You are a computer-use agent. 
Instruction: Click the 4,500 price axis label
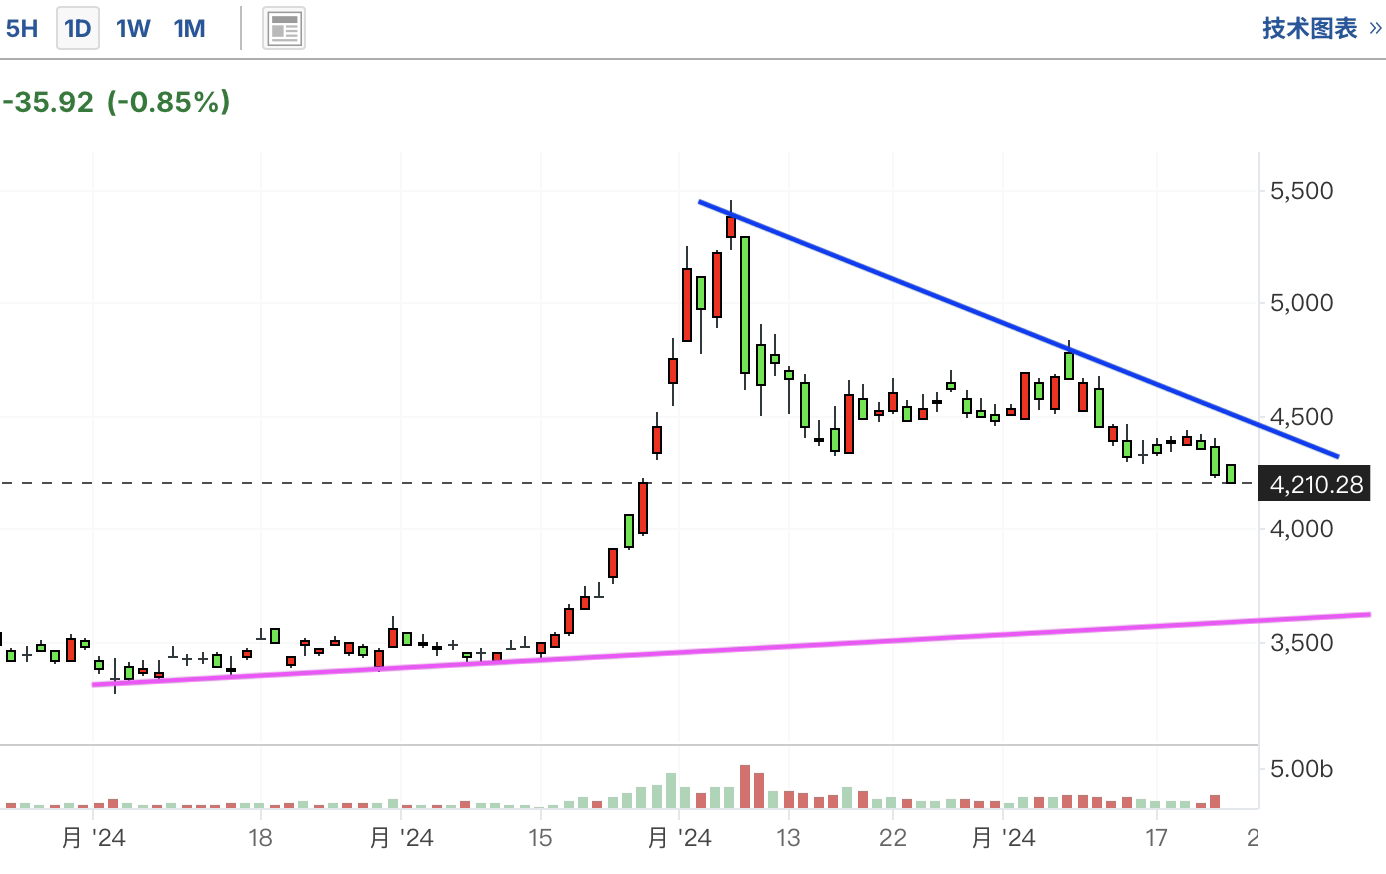pyautogui.click(x=1301, y=417)
